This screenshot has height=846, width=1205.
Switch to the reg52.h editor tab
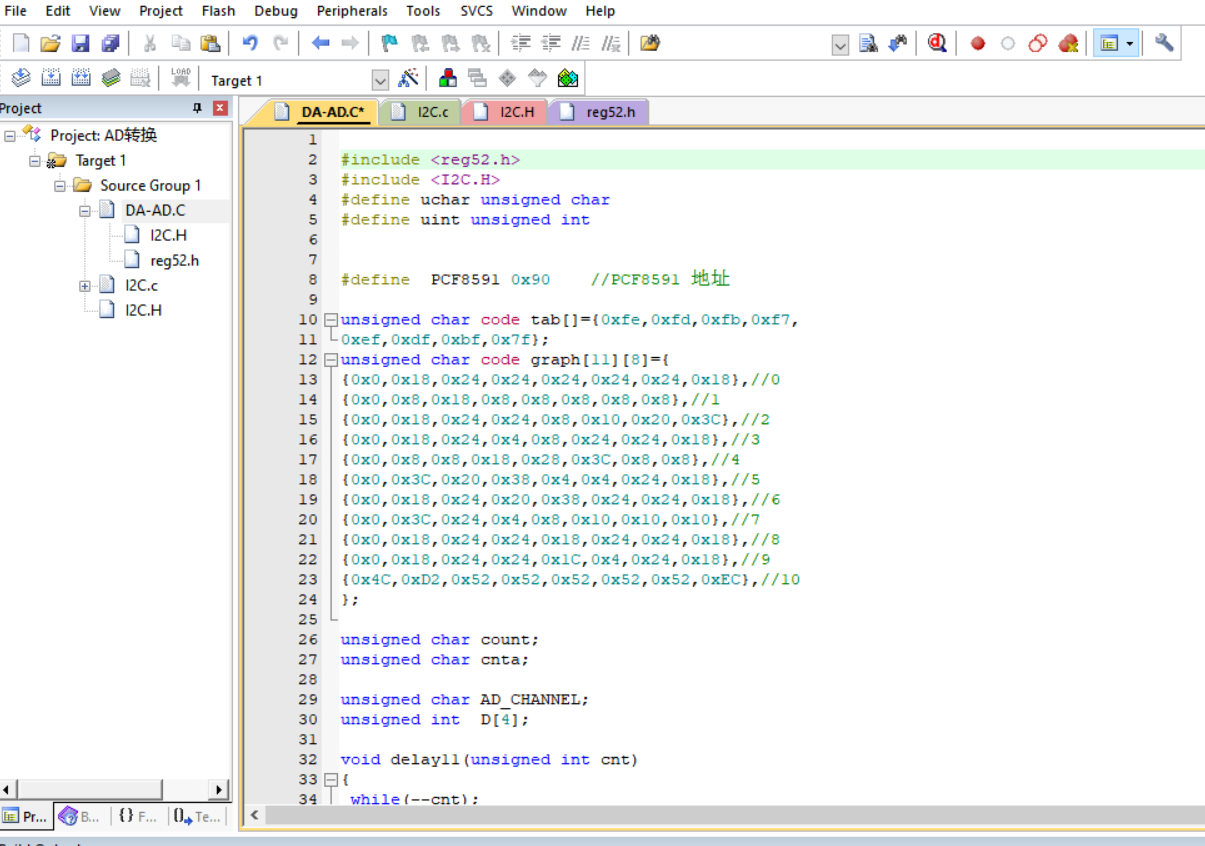pos(598,112)
